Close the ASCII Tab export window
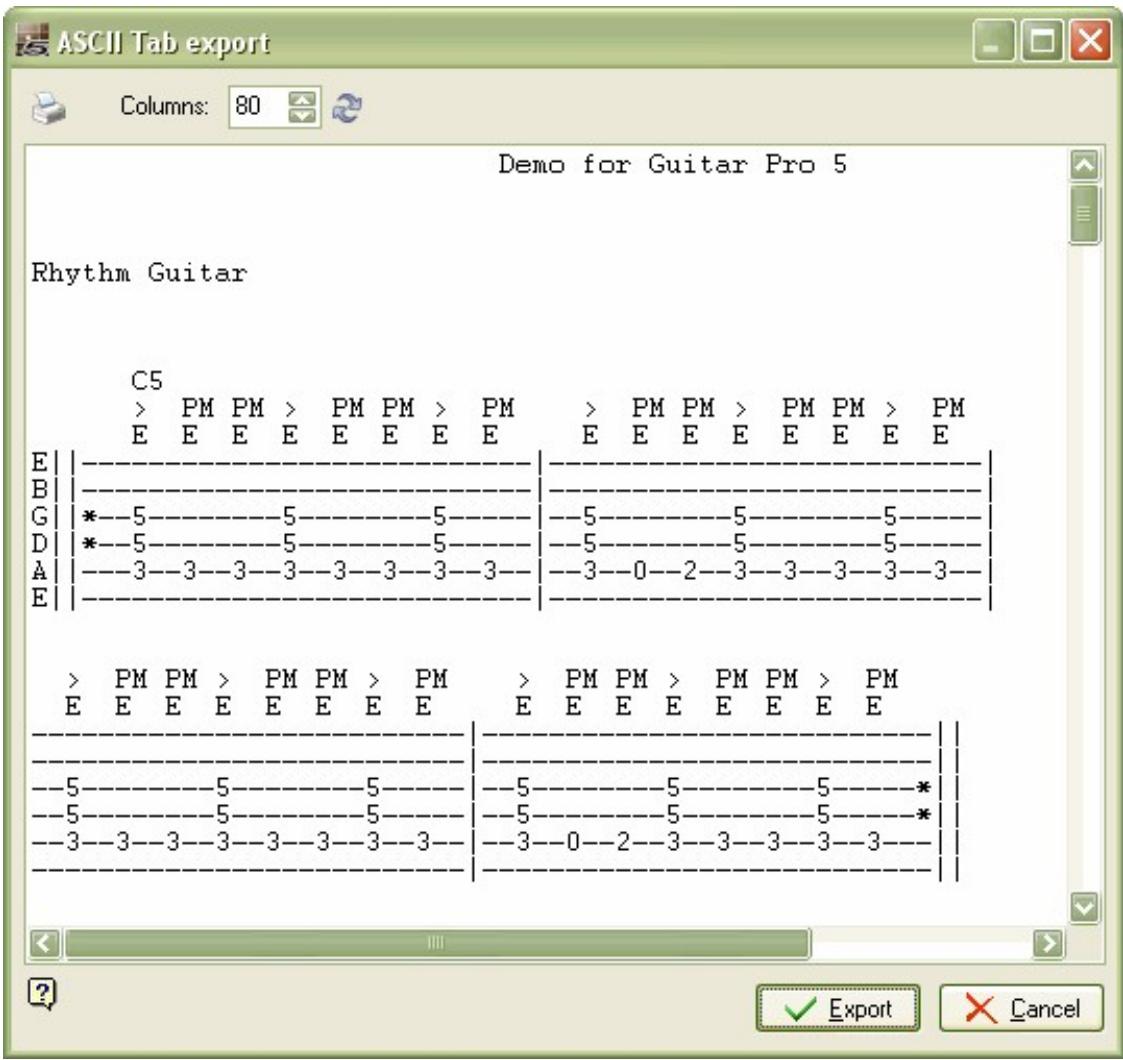The image size is (1123, 1060). [1089, 40]
